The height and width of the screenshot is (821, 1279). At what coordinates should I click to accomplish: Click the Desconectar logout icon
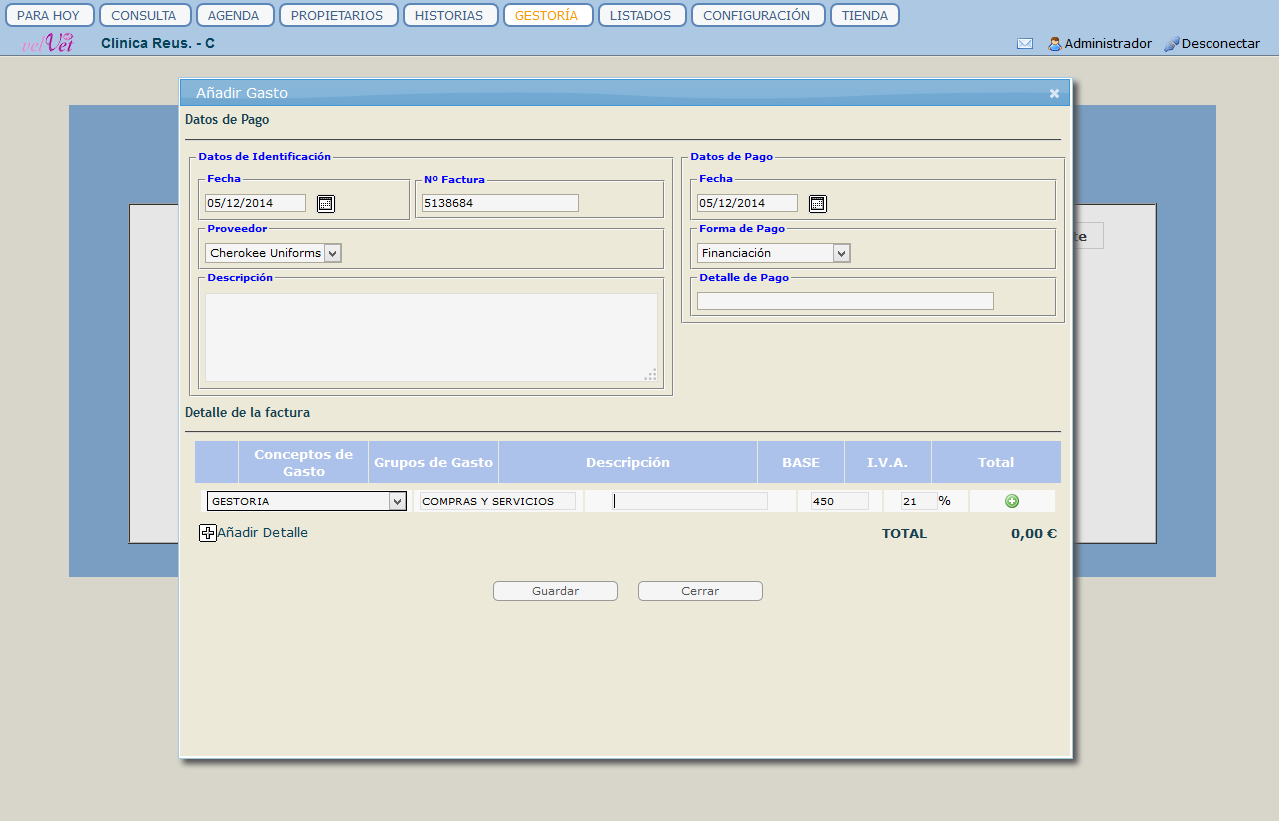[x=1172, y=44]
